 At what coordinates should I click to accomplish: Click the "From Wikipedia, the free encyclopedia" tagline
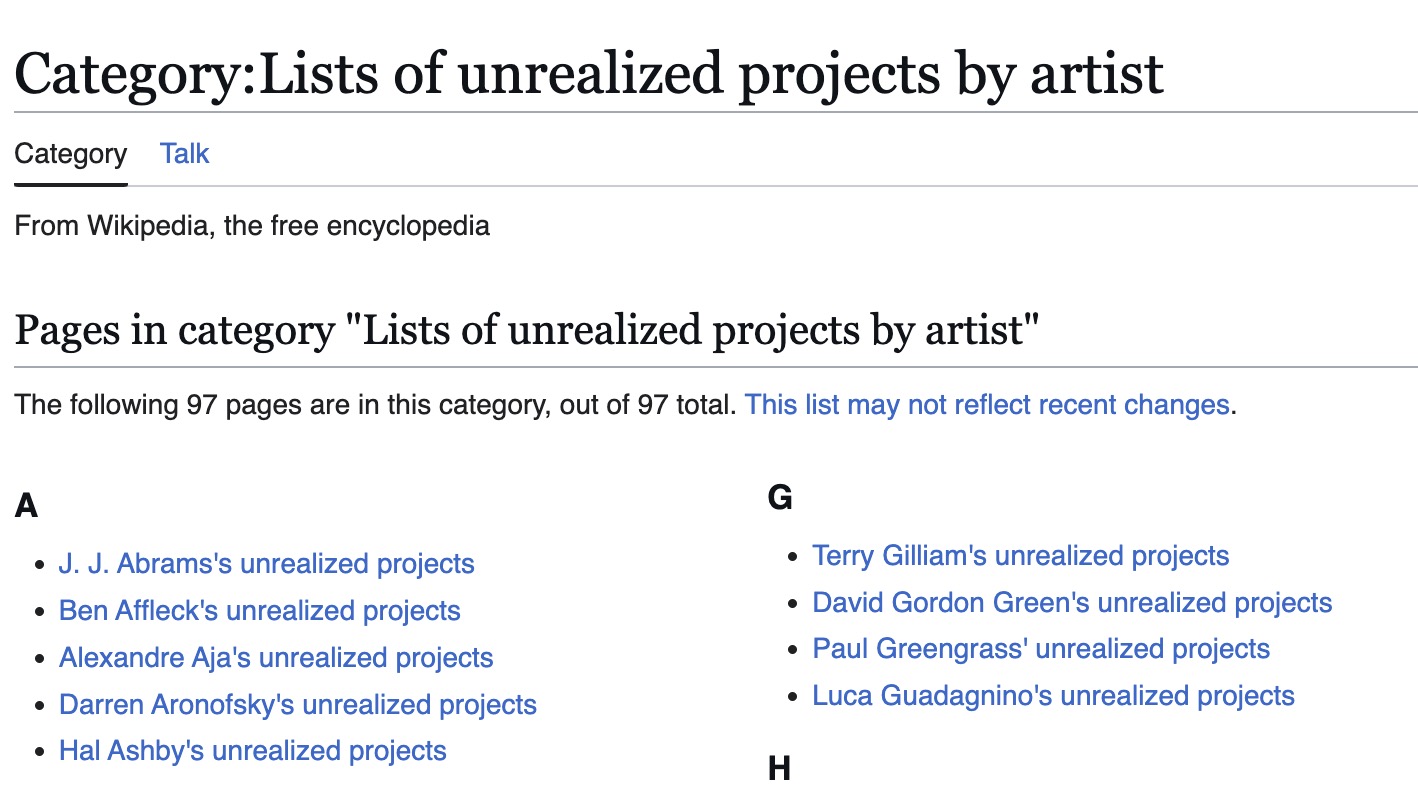point(252,225)
